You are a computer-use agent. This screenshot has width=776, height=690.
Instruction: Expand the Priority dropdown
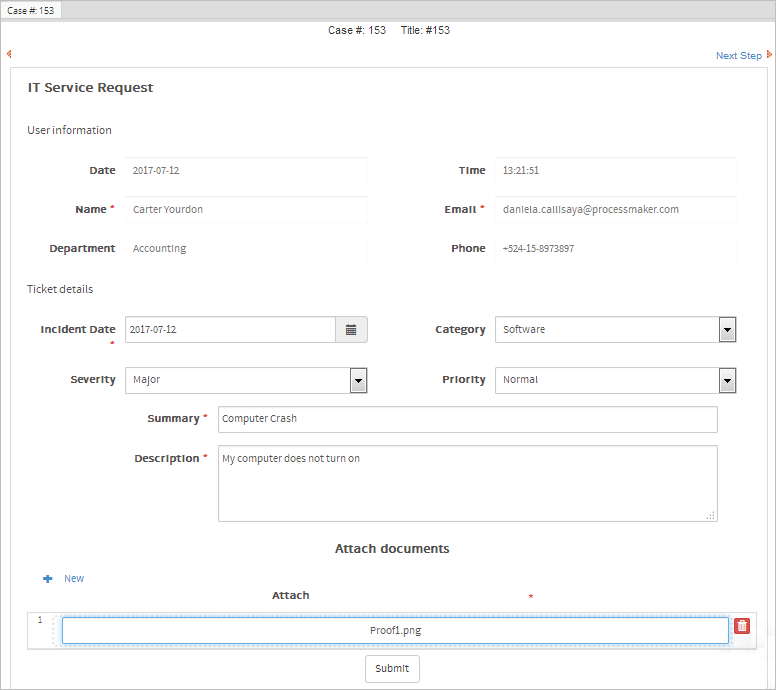pyautogui.click(x=727, y=380)
